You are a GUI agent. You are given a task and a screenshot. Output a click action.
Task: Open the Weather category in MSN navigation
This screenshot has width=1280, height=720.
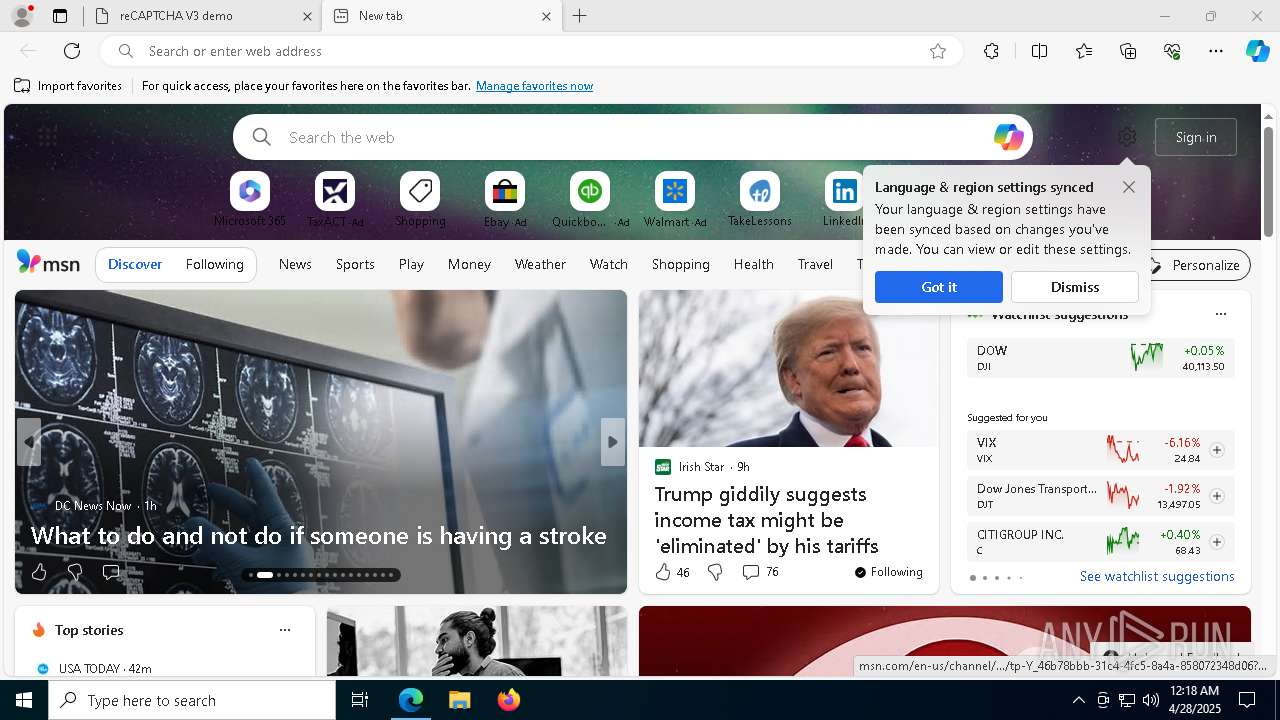point(540,264)
